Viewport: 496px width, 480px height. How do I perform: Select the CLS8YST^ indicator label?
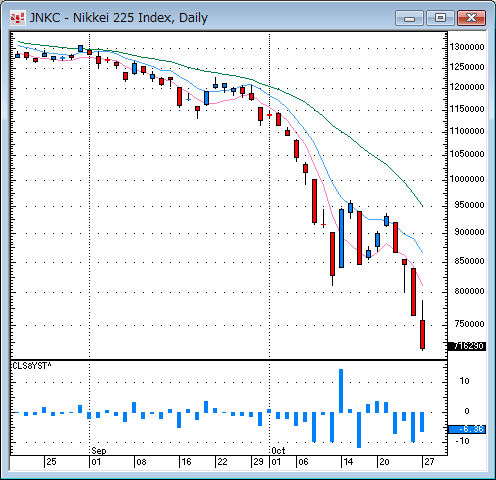pyautogui.click(x=32, y=366)
